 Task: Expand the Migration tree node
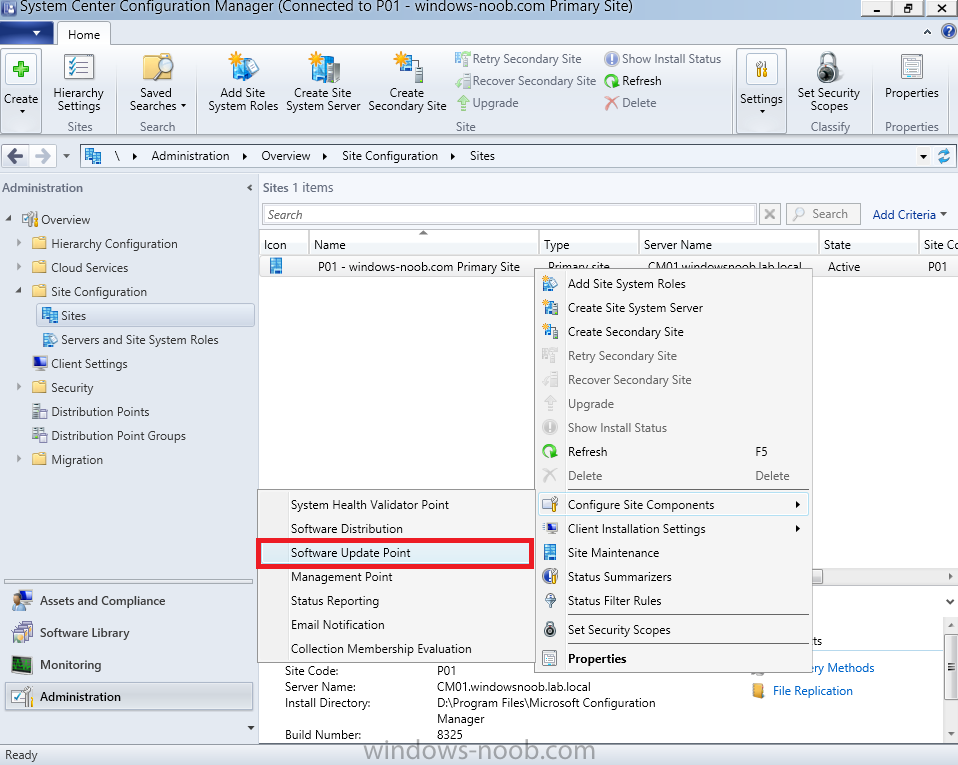[x=19, y=459]
